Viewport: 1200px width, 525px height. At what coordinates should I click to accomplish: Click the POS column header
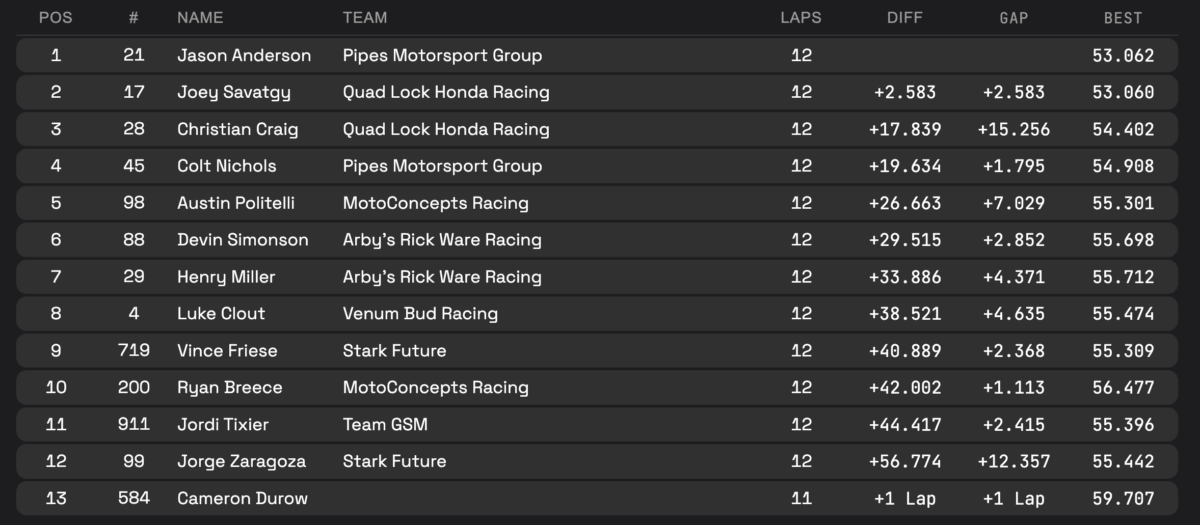[x=55, y=18]
